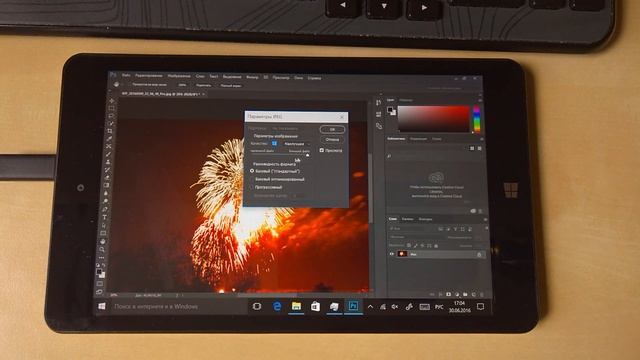Click the Фон layer thumbnail

[402, 254]
